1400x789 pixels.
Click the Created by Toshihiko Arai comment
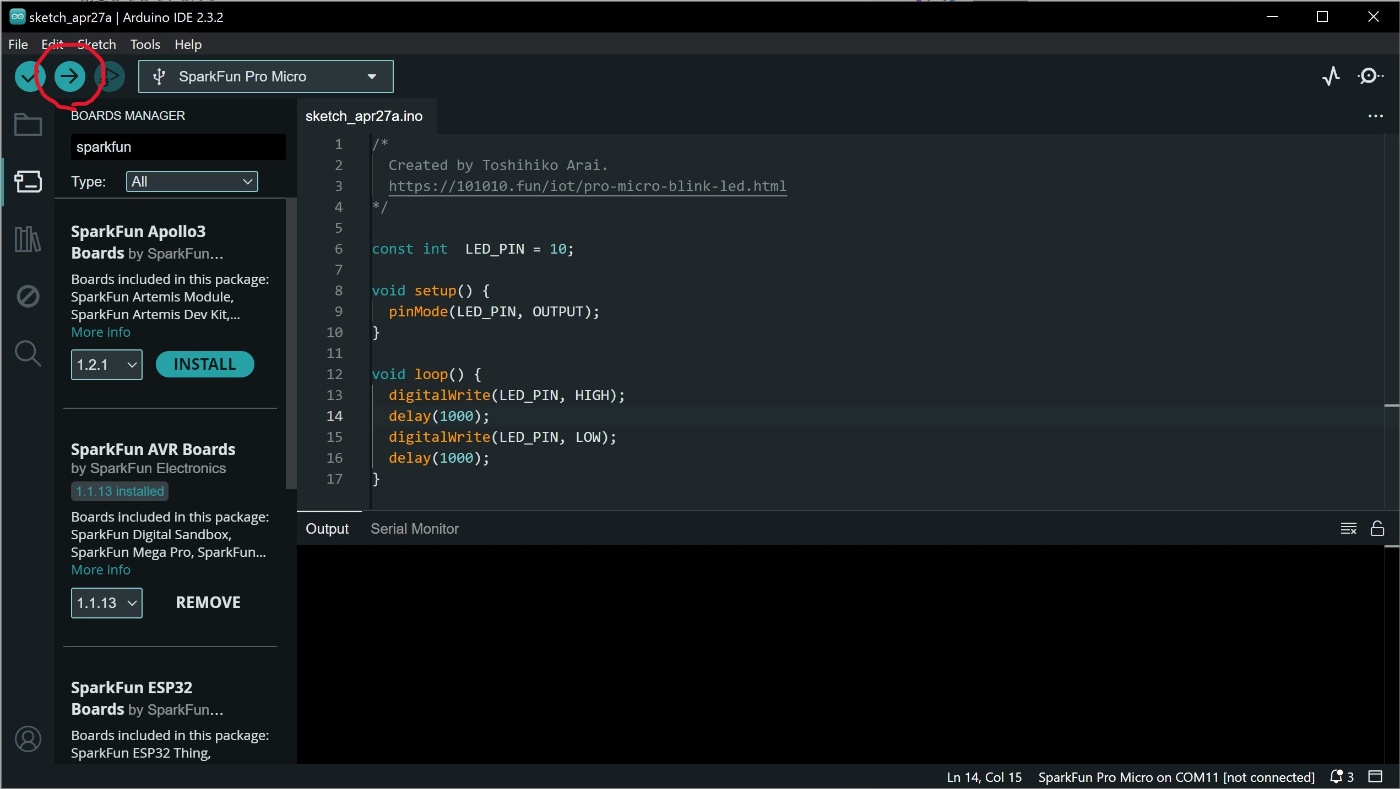498,165
